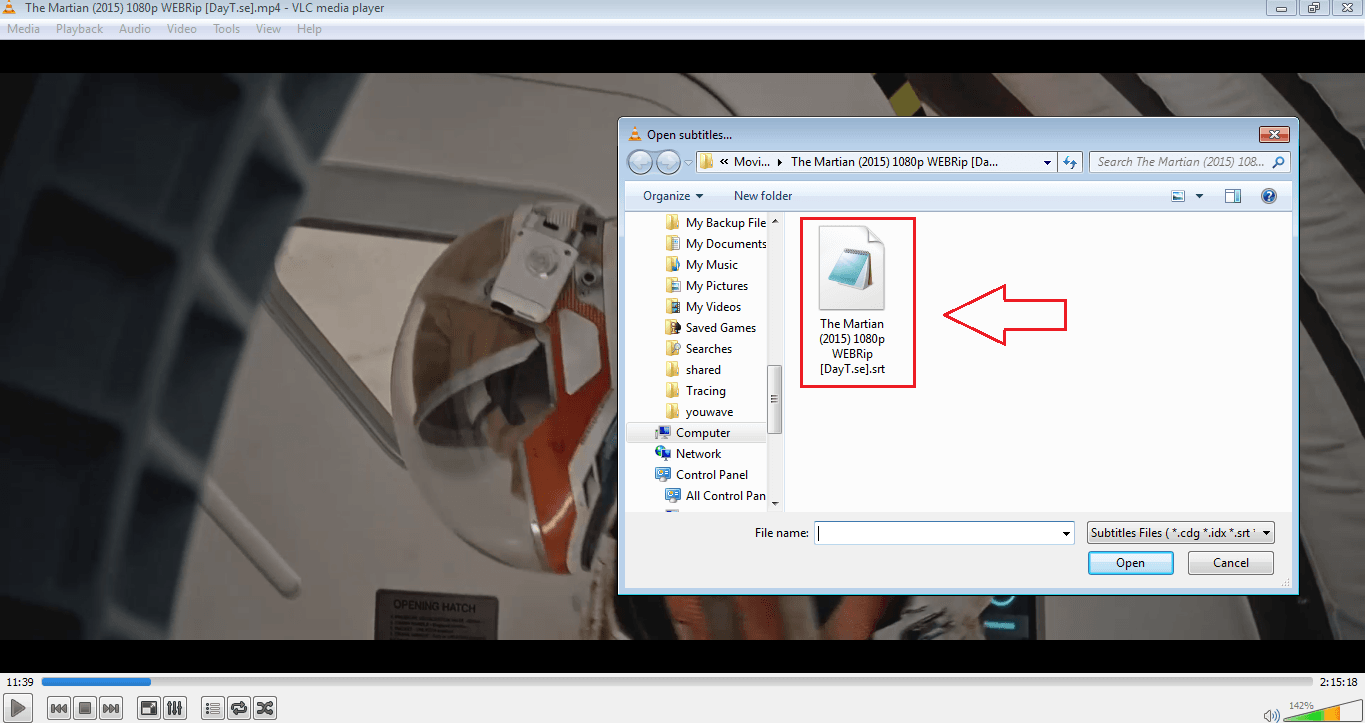Open the Help menu in VLC
This screenshot has width=1365, height=723.
(x=309, y=29)
